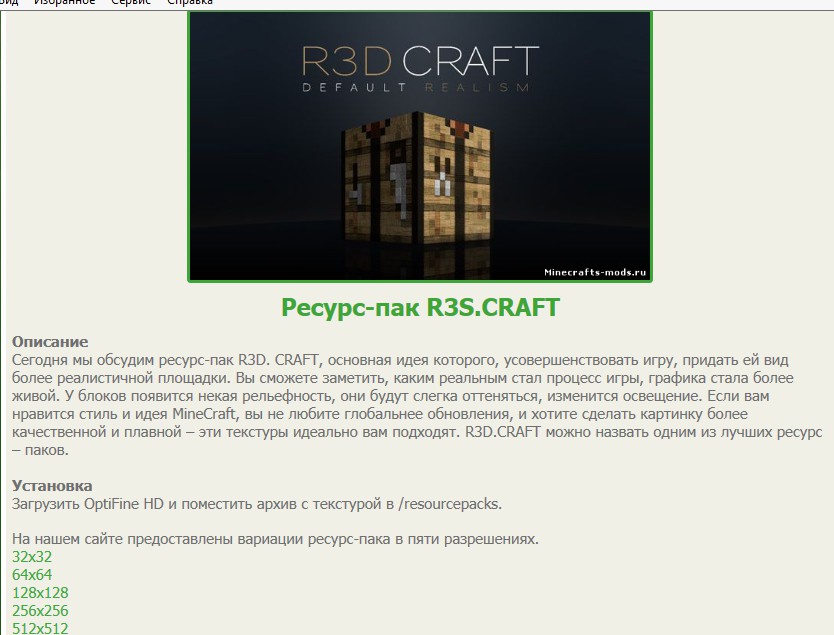Download the 512x512 resolution pack
Image resolution: width=834 pixels, height=635 pixels.
[x=40, y=628]
